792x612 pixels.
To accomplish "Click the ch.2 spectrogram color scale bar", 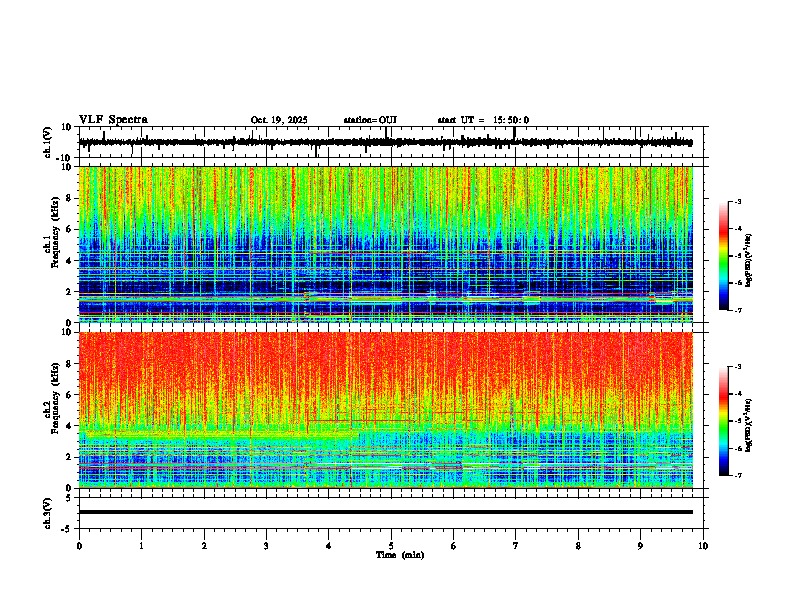I will [724, 421].
